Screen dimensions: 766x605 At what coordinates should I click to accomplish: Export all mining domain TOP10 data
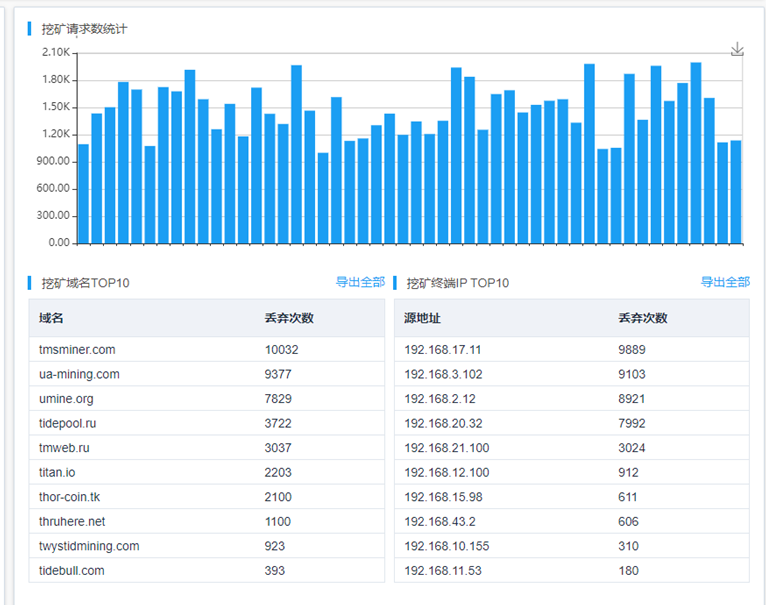tap(360, 283)
